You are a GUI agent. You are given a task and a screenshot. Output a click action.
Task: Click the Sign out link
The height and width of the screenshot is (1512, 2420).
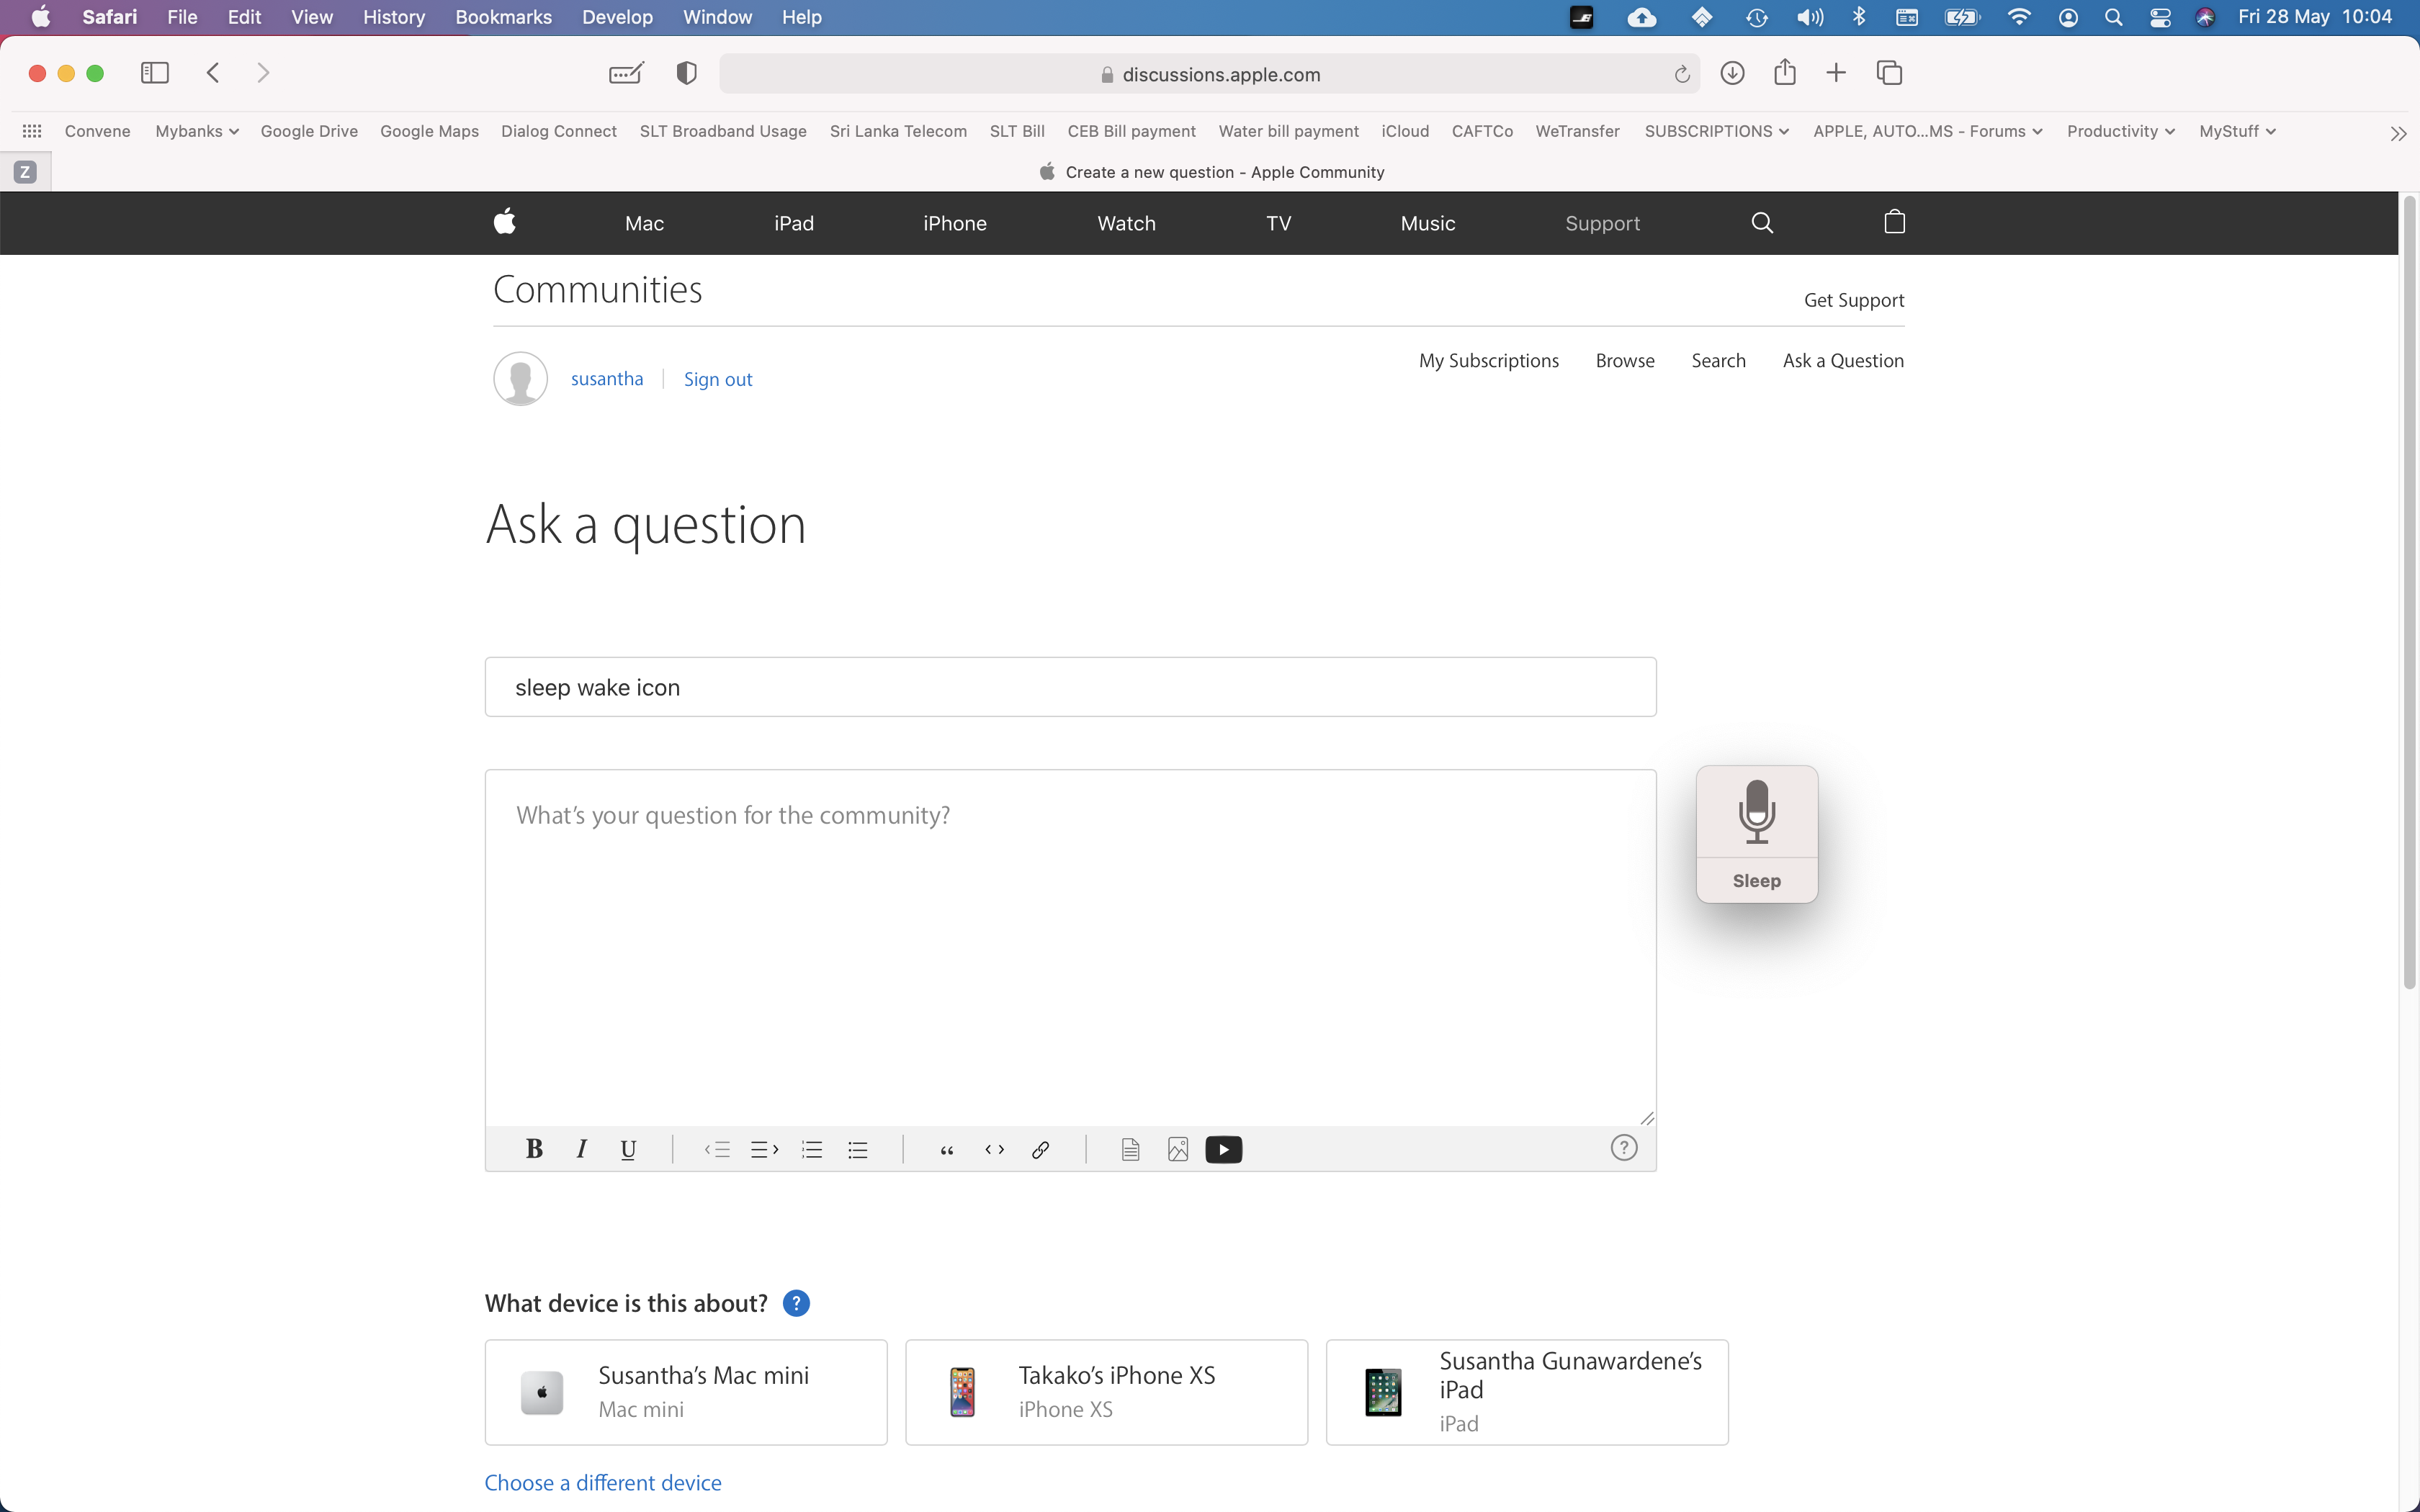(717, 379)
